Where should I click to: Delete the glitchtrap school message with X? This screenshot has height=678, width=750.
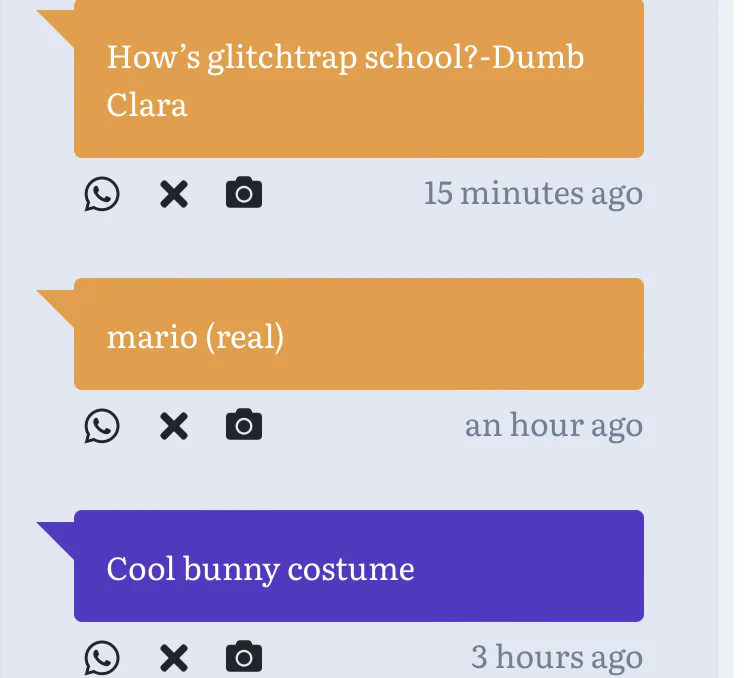pyautogui.click(x=174, y=193)
